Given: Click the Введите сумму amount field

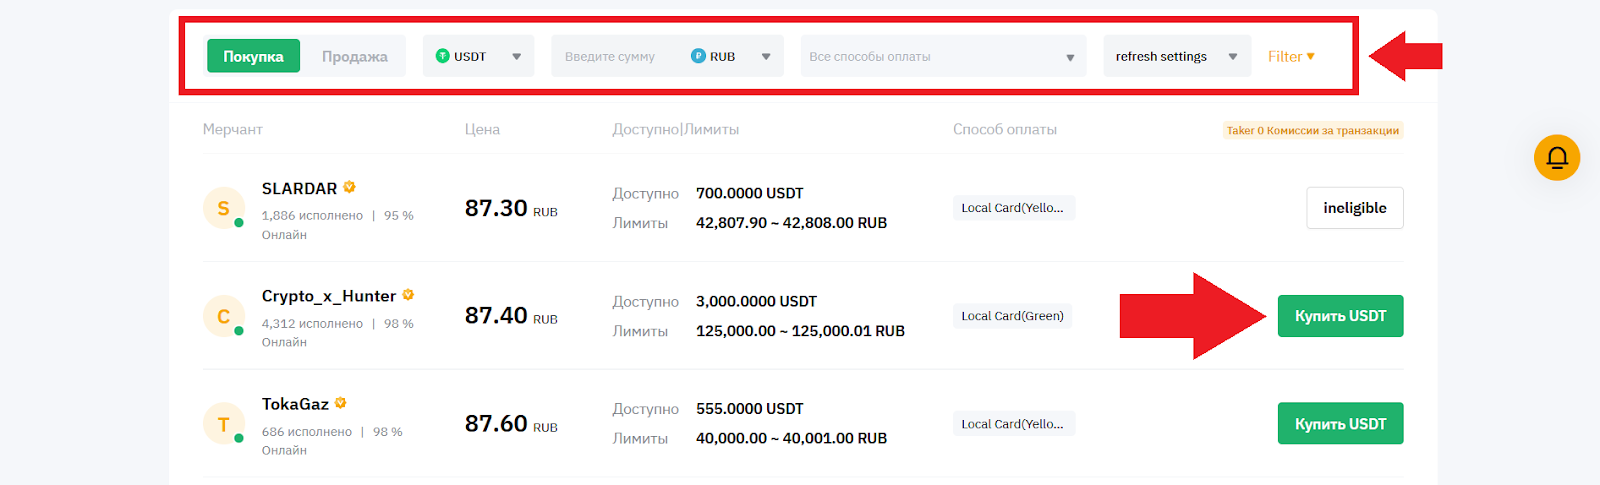Looking at the screenshot, I should pyautogui.click(x=610, y=56).
